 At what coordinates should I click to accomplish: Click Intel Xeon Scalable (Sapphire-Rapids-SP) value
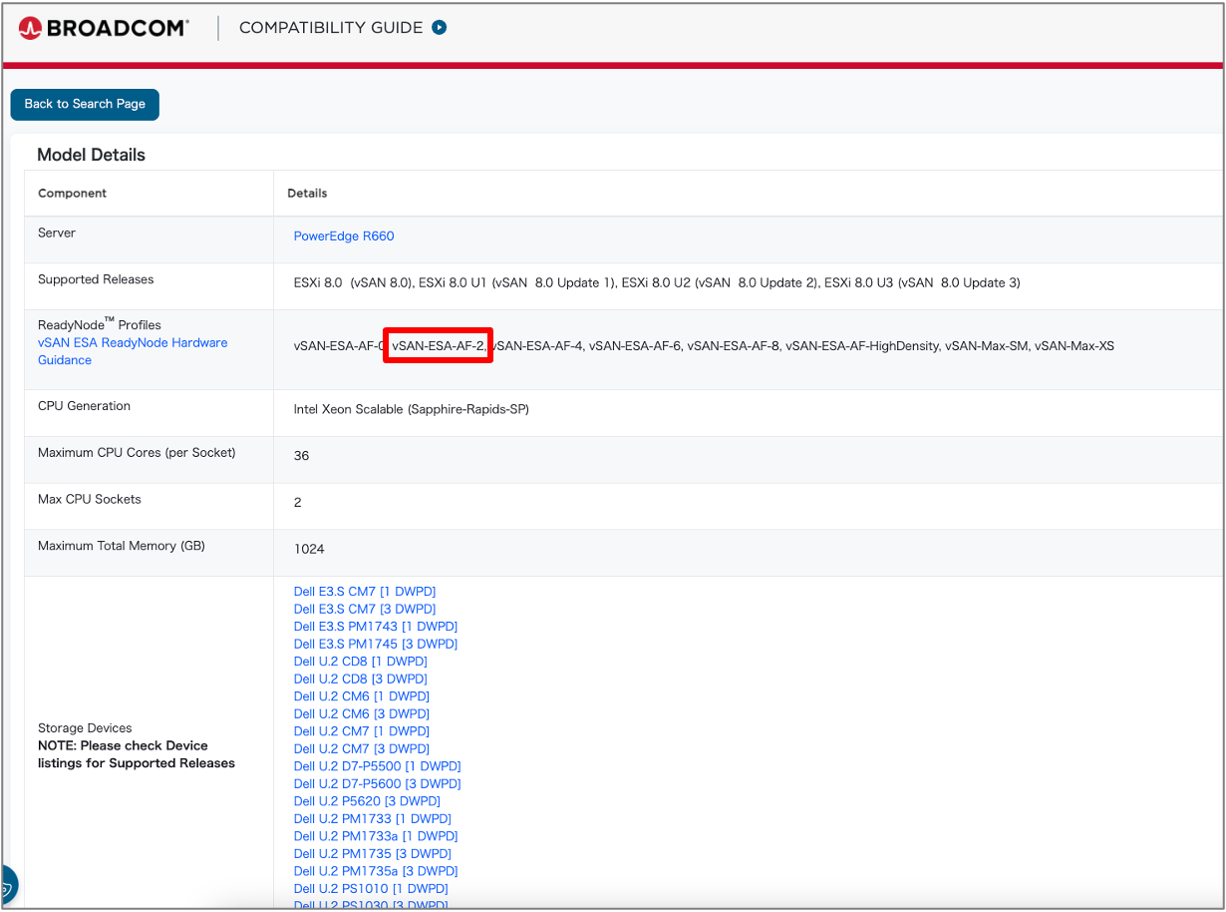point(411,410)
